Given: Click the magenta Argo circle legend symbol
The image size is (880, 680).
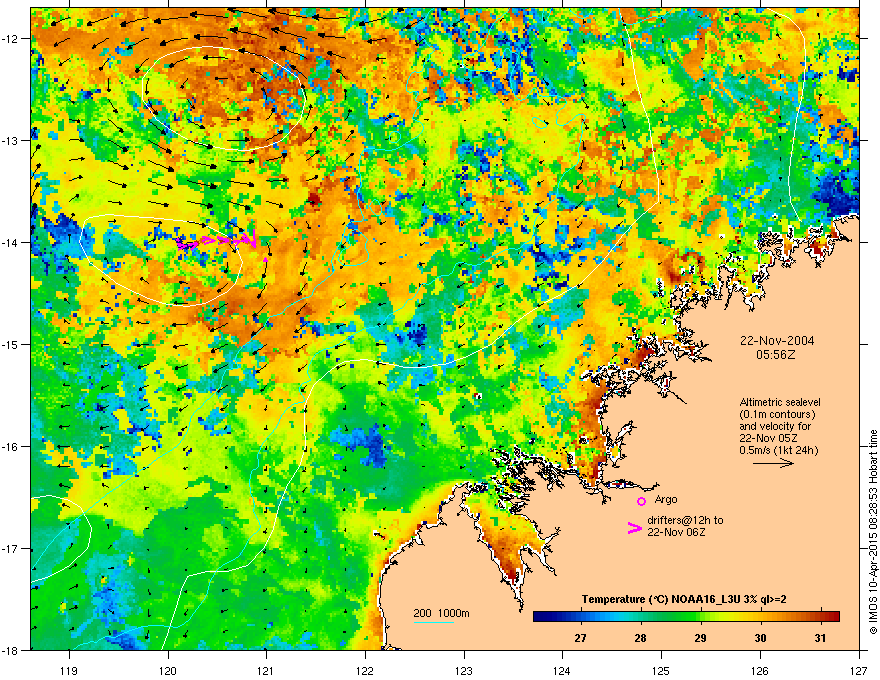Looking at the screenshot, I should (x=641, y=501).
